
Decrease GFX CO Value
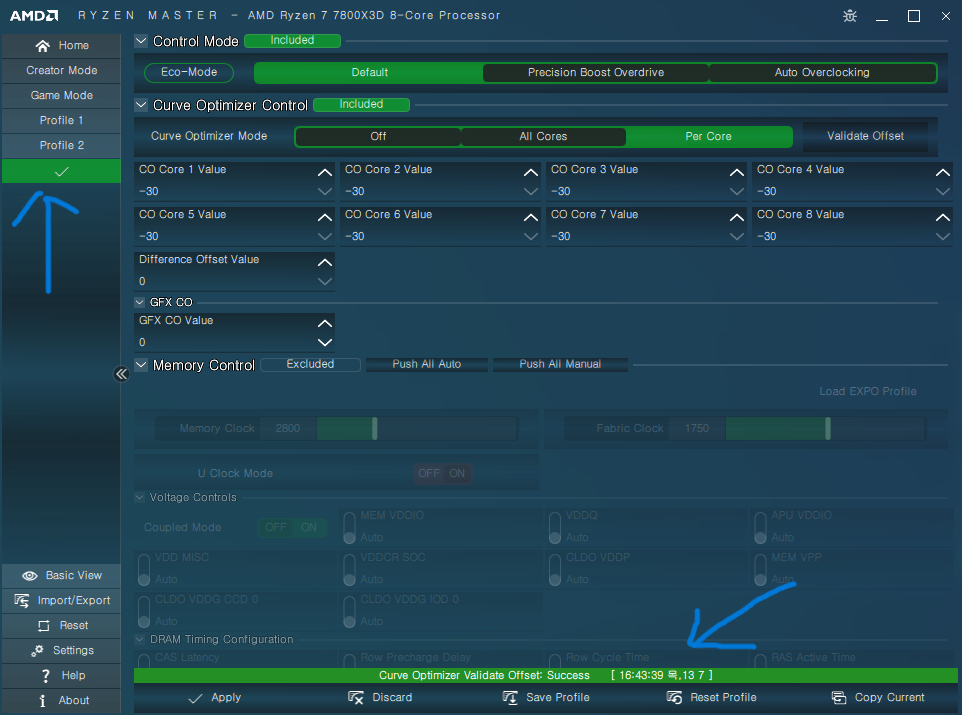pos(325,342)
